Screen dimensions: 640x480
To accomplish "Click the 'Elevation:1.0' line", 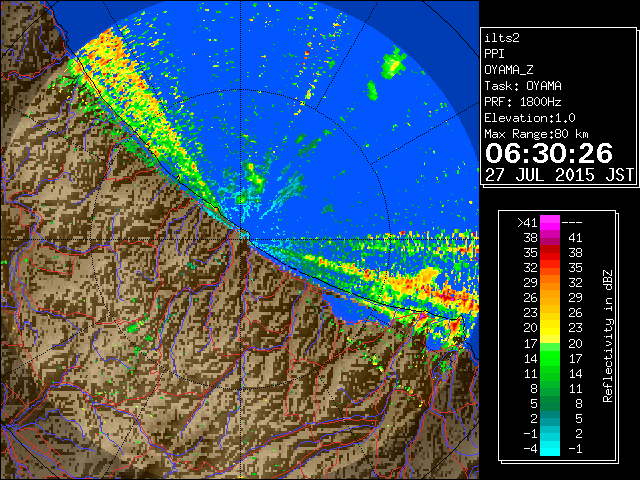I will pyautogui.click(x=530, y=118).
